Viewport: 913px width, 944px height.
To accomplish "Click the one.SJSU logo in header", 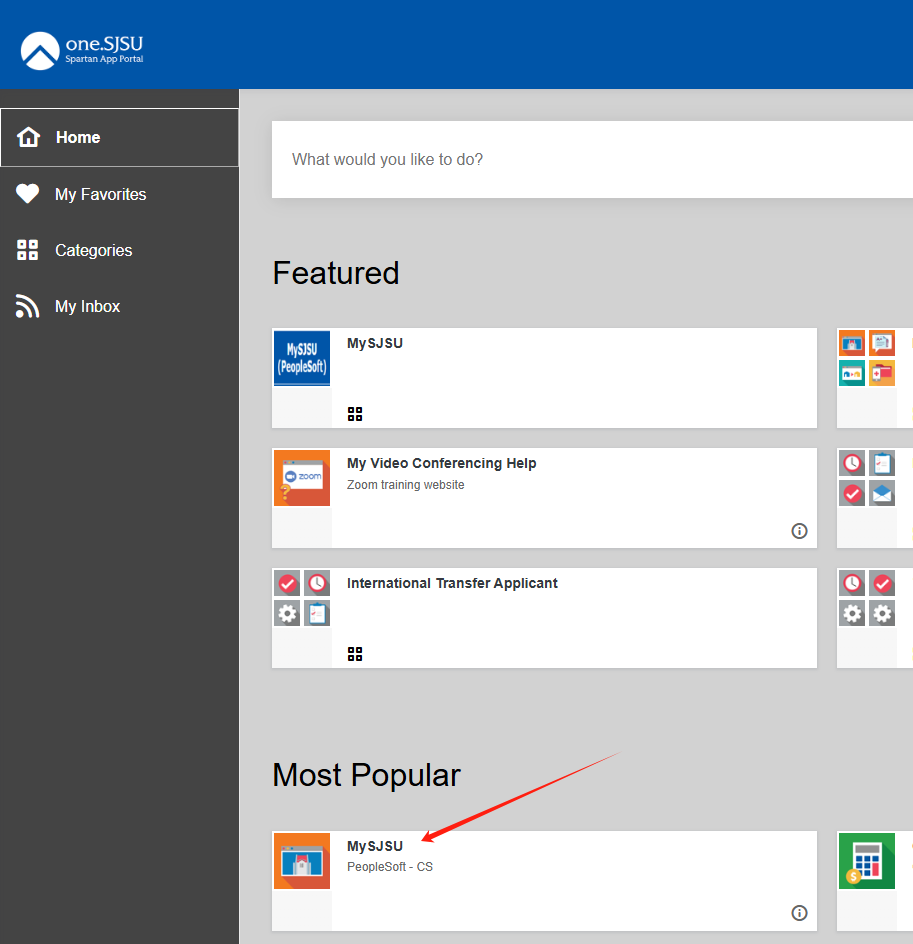I will (x=82, y=51).
